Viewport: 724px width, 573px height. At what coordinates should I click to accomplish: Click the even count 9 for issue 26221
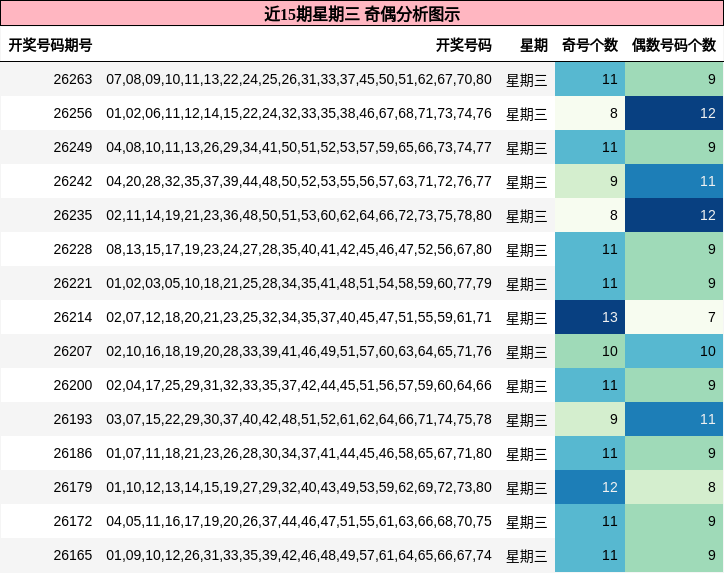point(674,283)
